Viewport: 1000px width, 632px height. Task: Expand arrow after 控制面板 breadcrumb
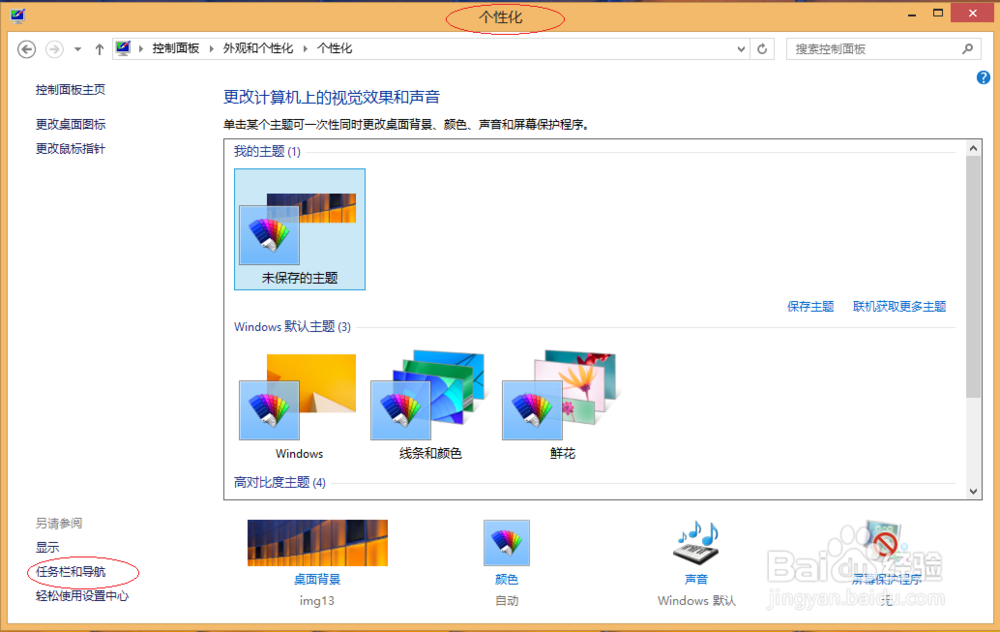pyautogui.click(x=211, y=48)
